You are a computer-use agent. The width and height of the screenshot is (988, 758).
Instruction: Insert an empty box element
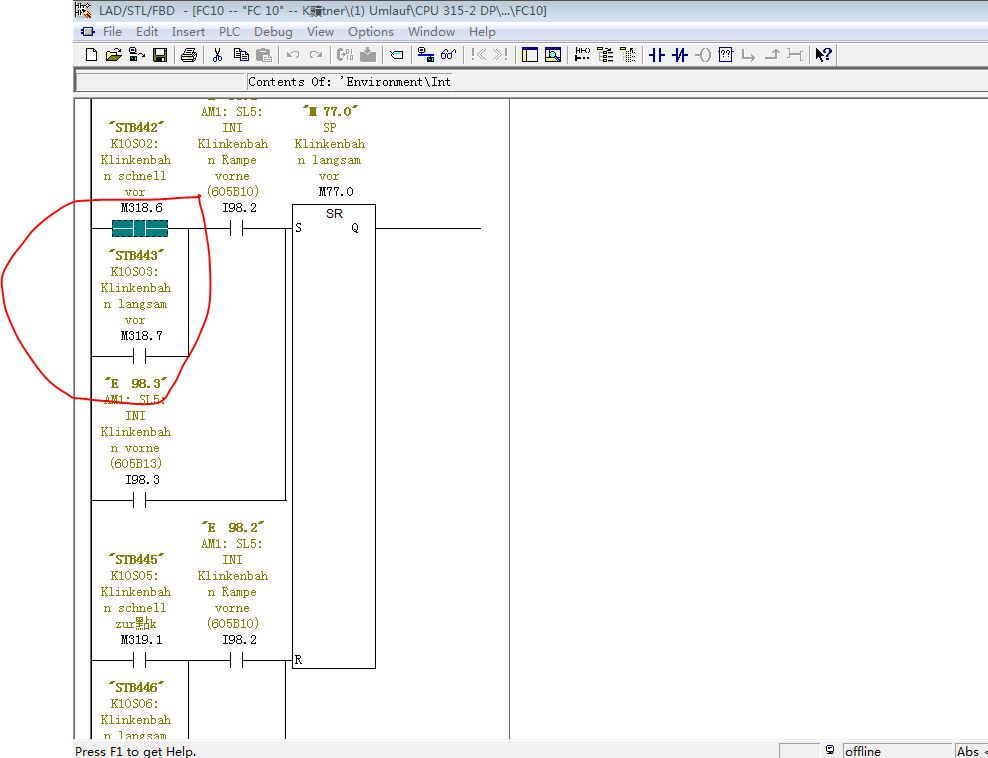[726, 55]
